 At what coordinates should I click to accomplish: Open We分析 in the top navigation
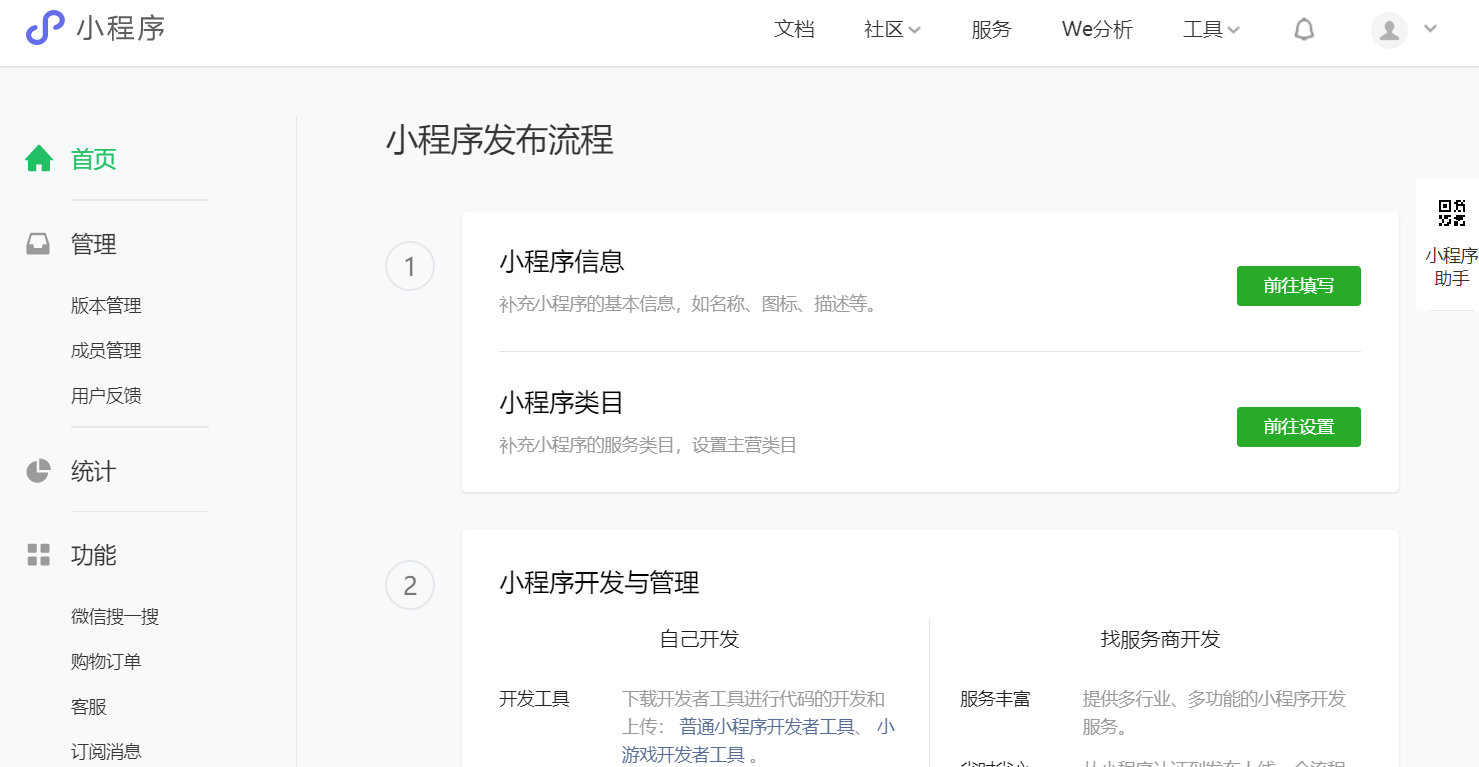click(x=1097, y=30)
